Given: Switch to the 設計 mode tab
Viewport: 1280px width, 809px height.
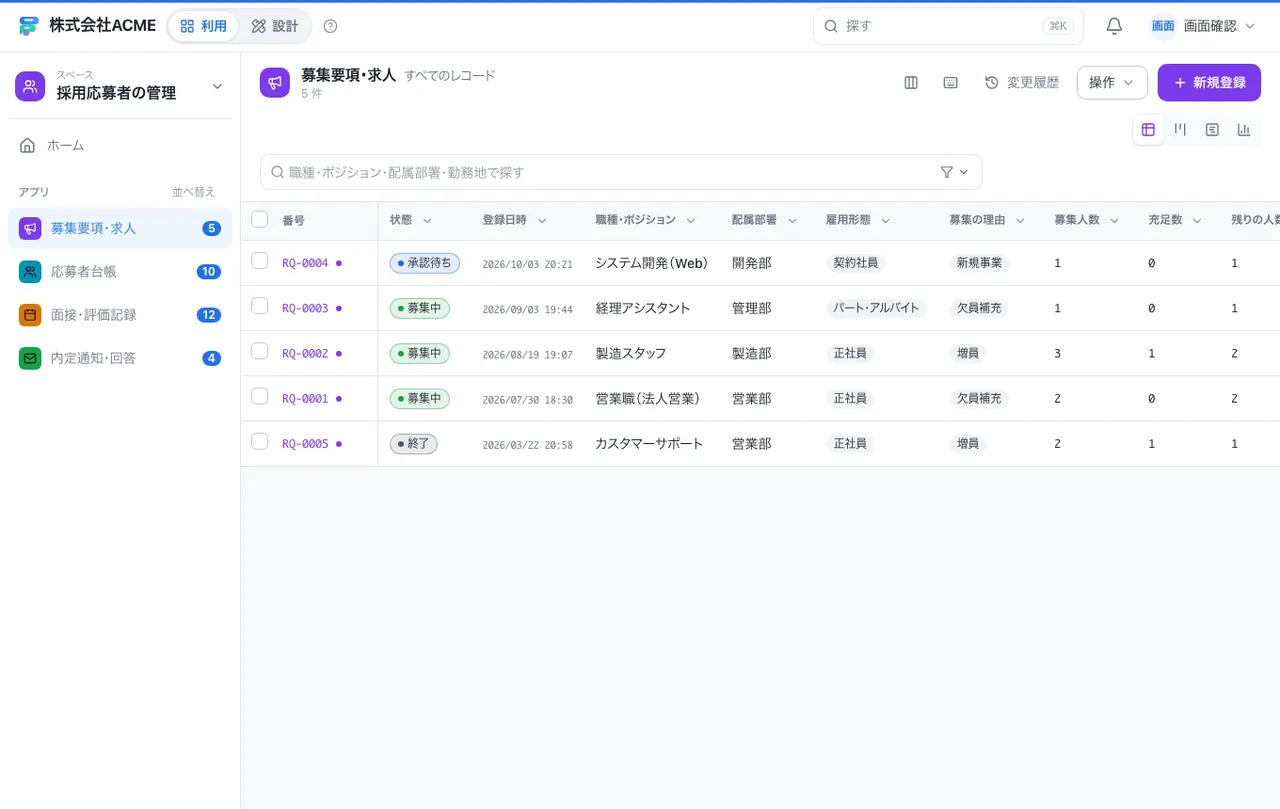Looking at the screenshot, I should tap(275, 26).
